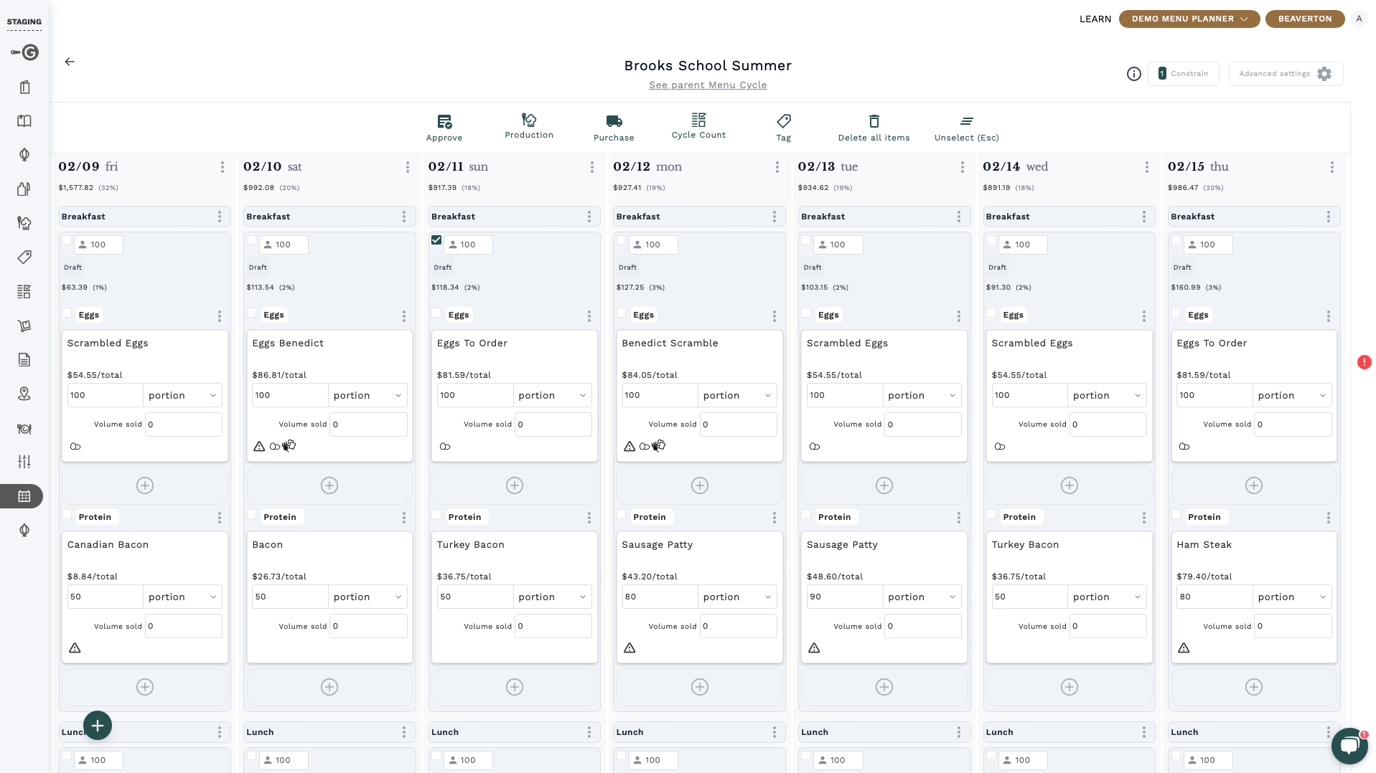Open the 02/13 tue day options menu
The width and height of the screenshot is (1376, 773).
pyautogui.click(x=962, y=167)
